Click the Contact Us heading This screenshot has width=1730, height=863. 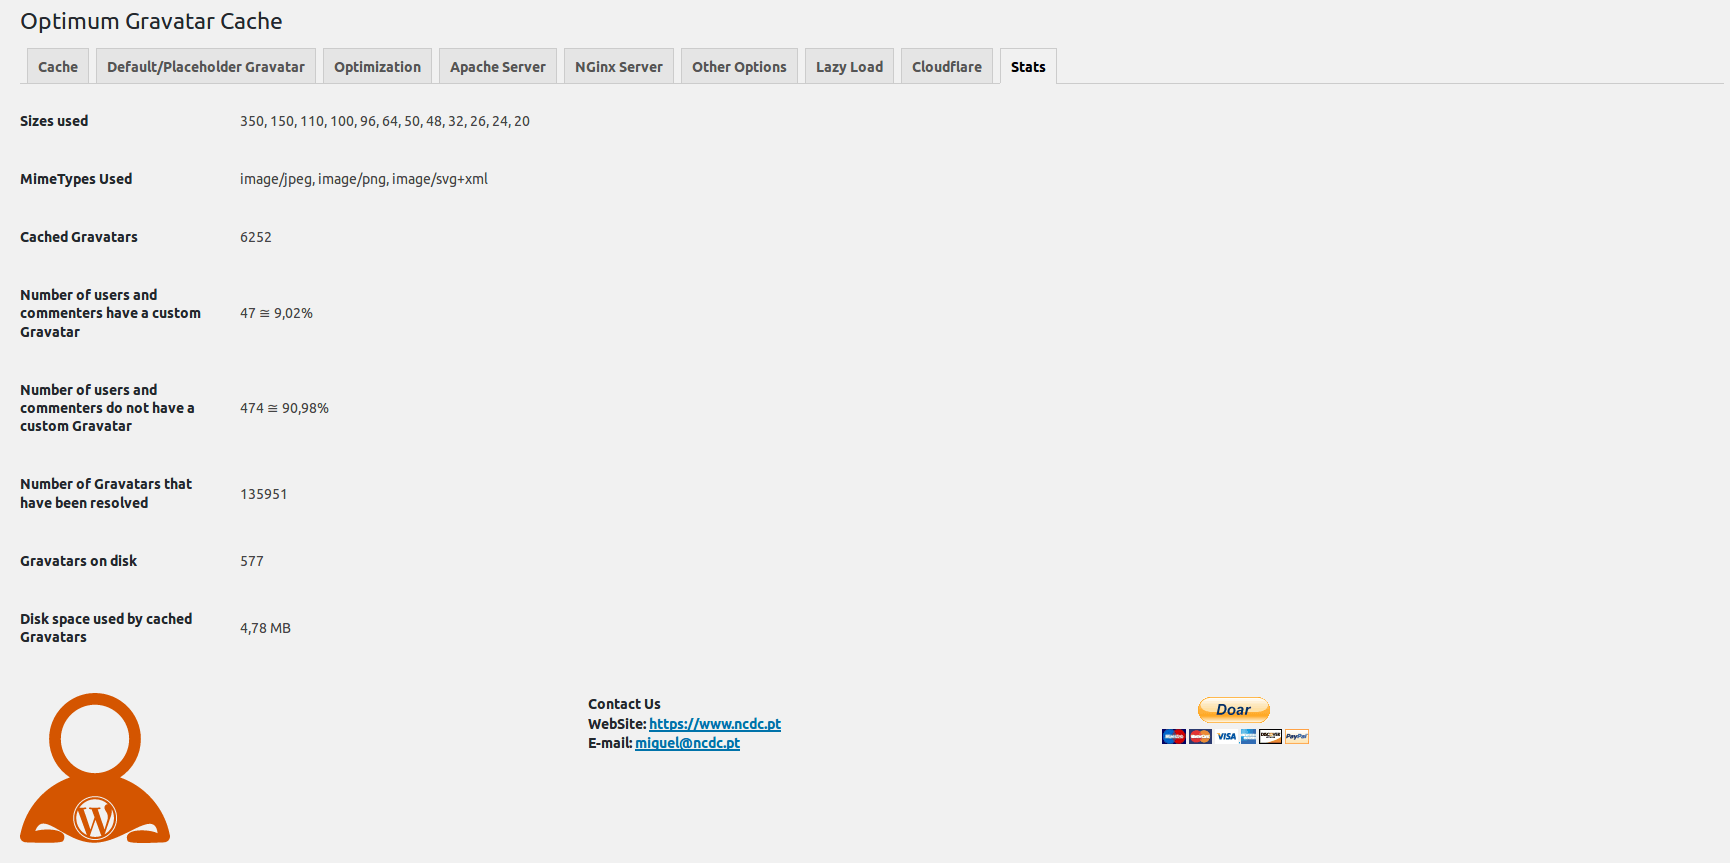point(624,704)
